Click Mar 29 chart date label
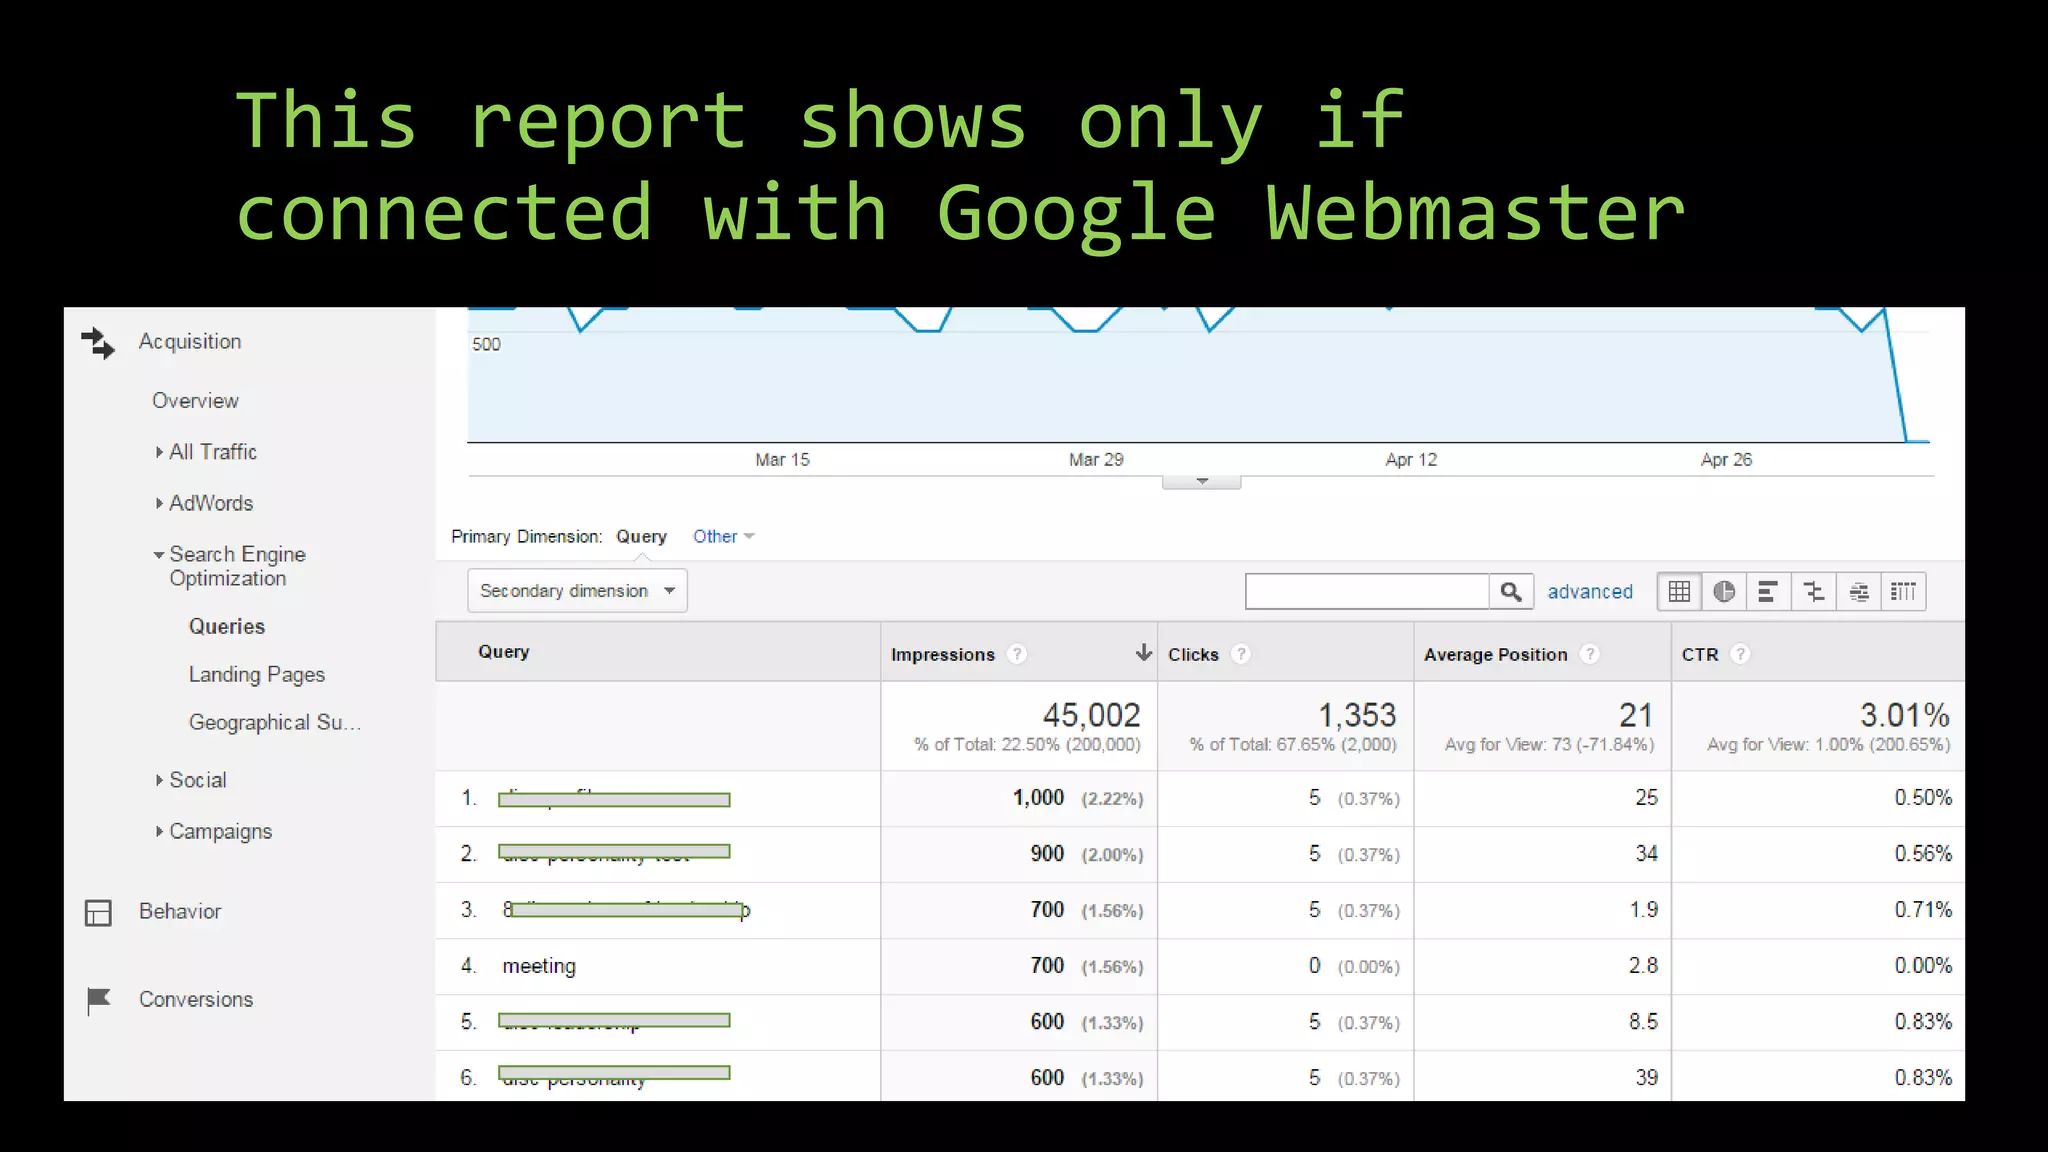Image resolution: width=2048 pixels, height=1152 pixels. (1096, 460)
